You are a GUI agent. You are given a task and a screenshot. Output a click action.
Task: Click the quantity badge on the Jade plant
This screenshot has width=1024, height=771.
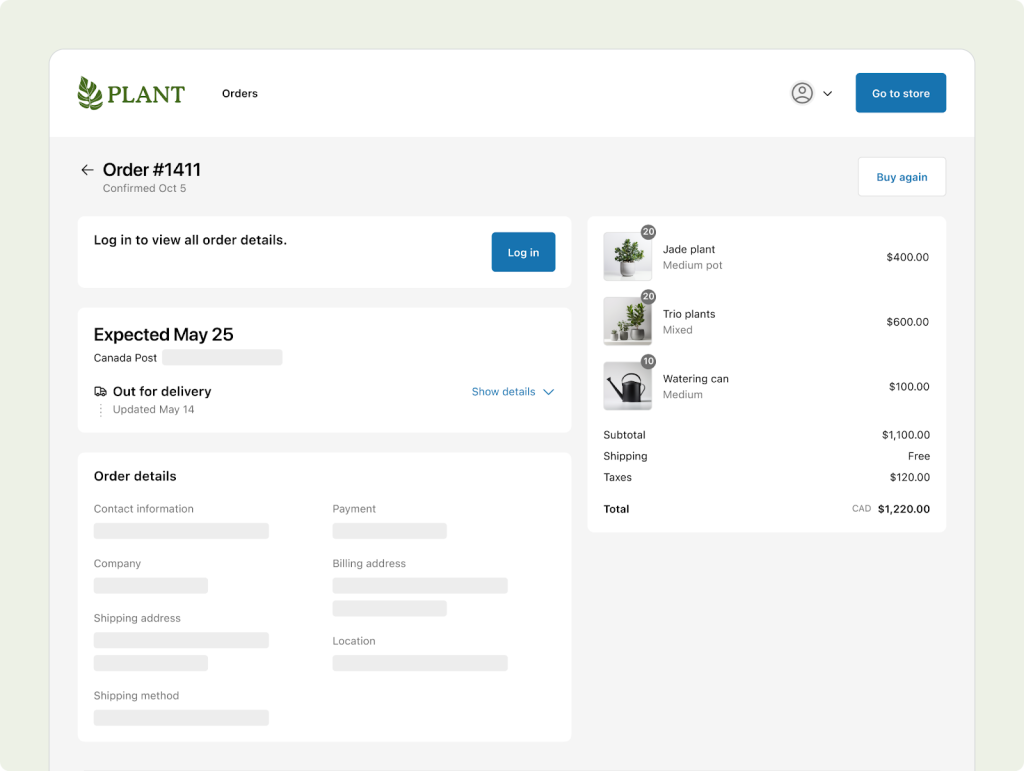[648, 232]
